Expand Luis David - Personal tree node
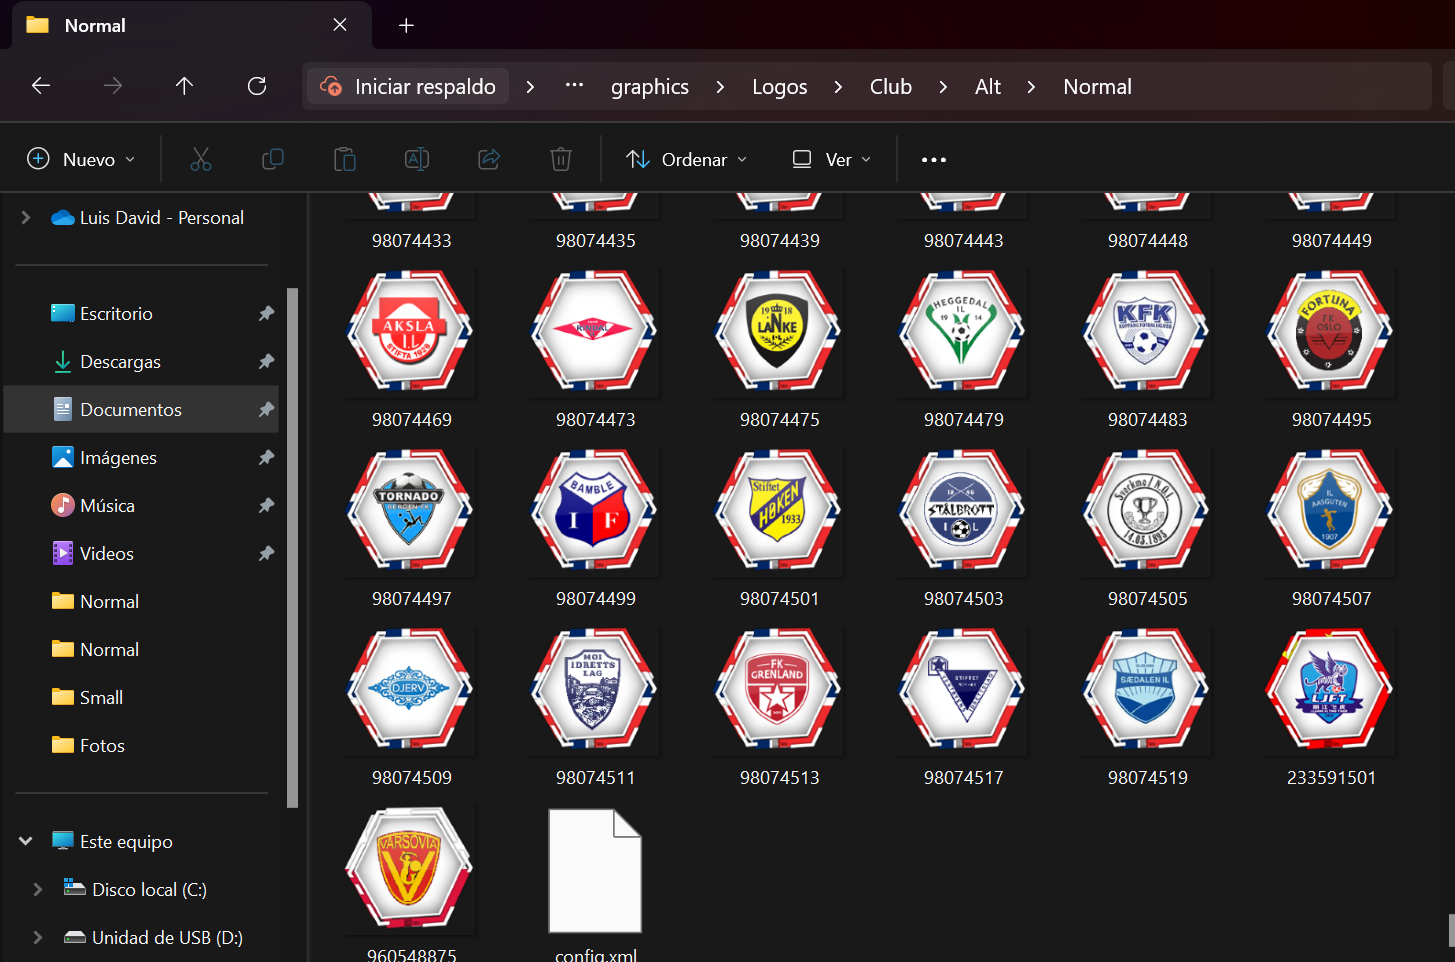This screenshot has width=1455, height=962. pos(26,217)
